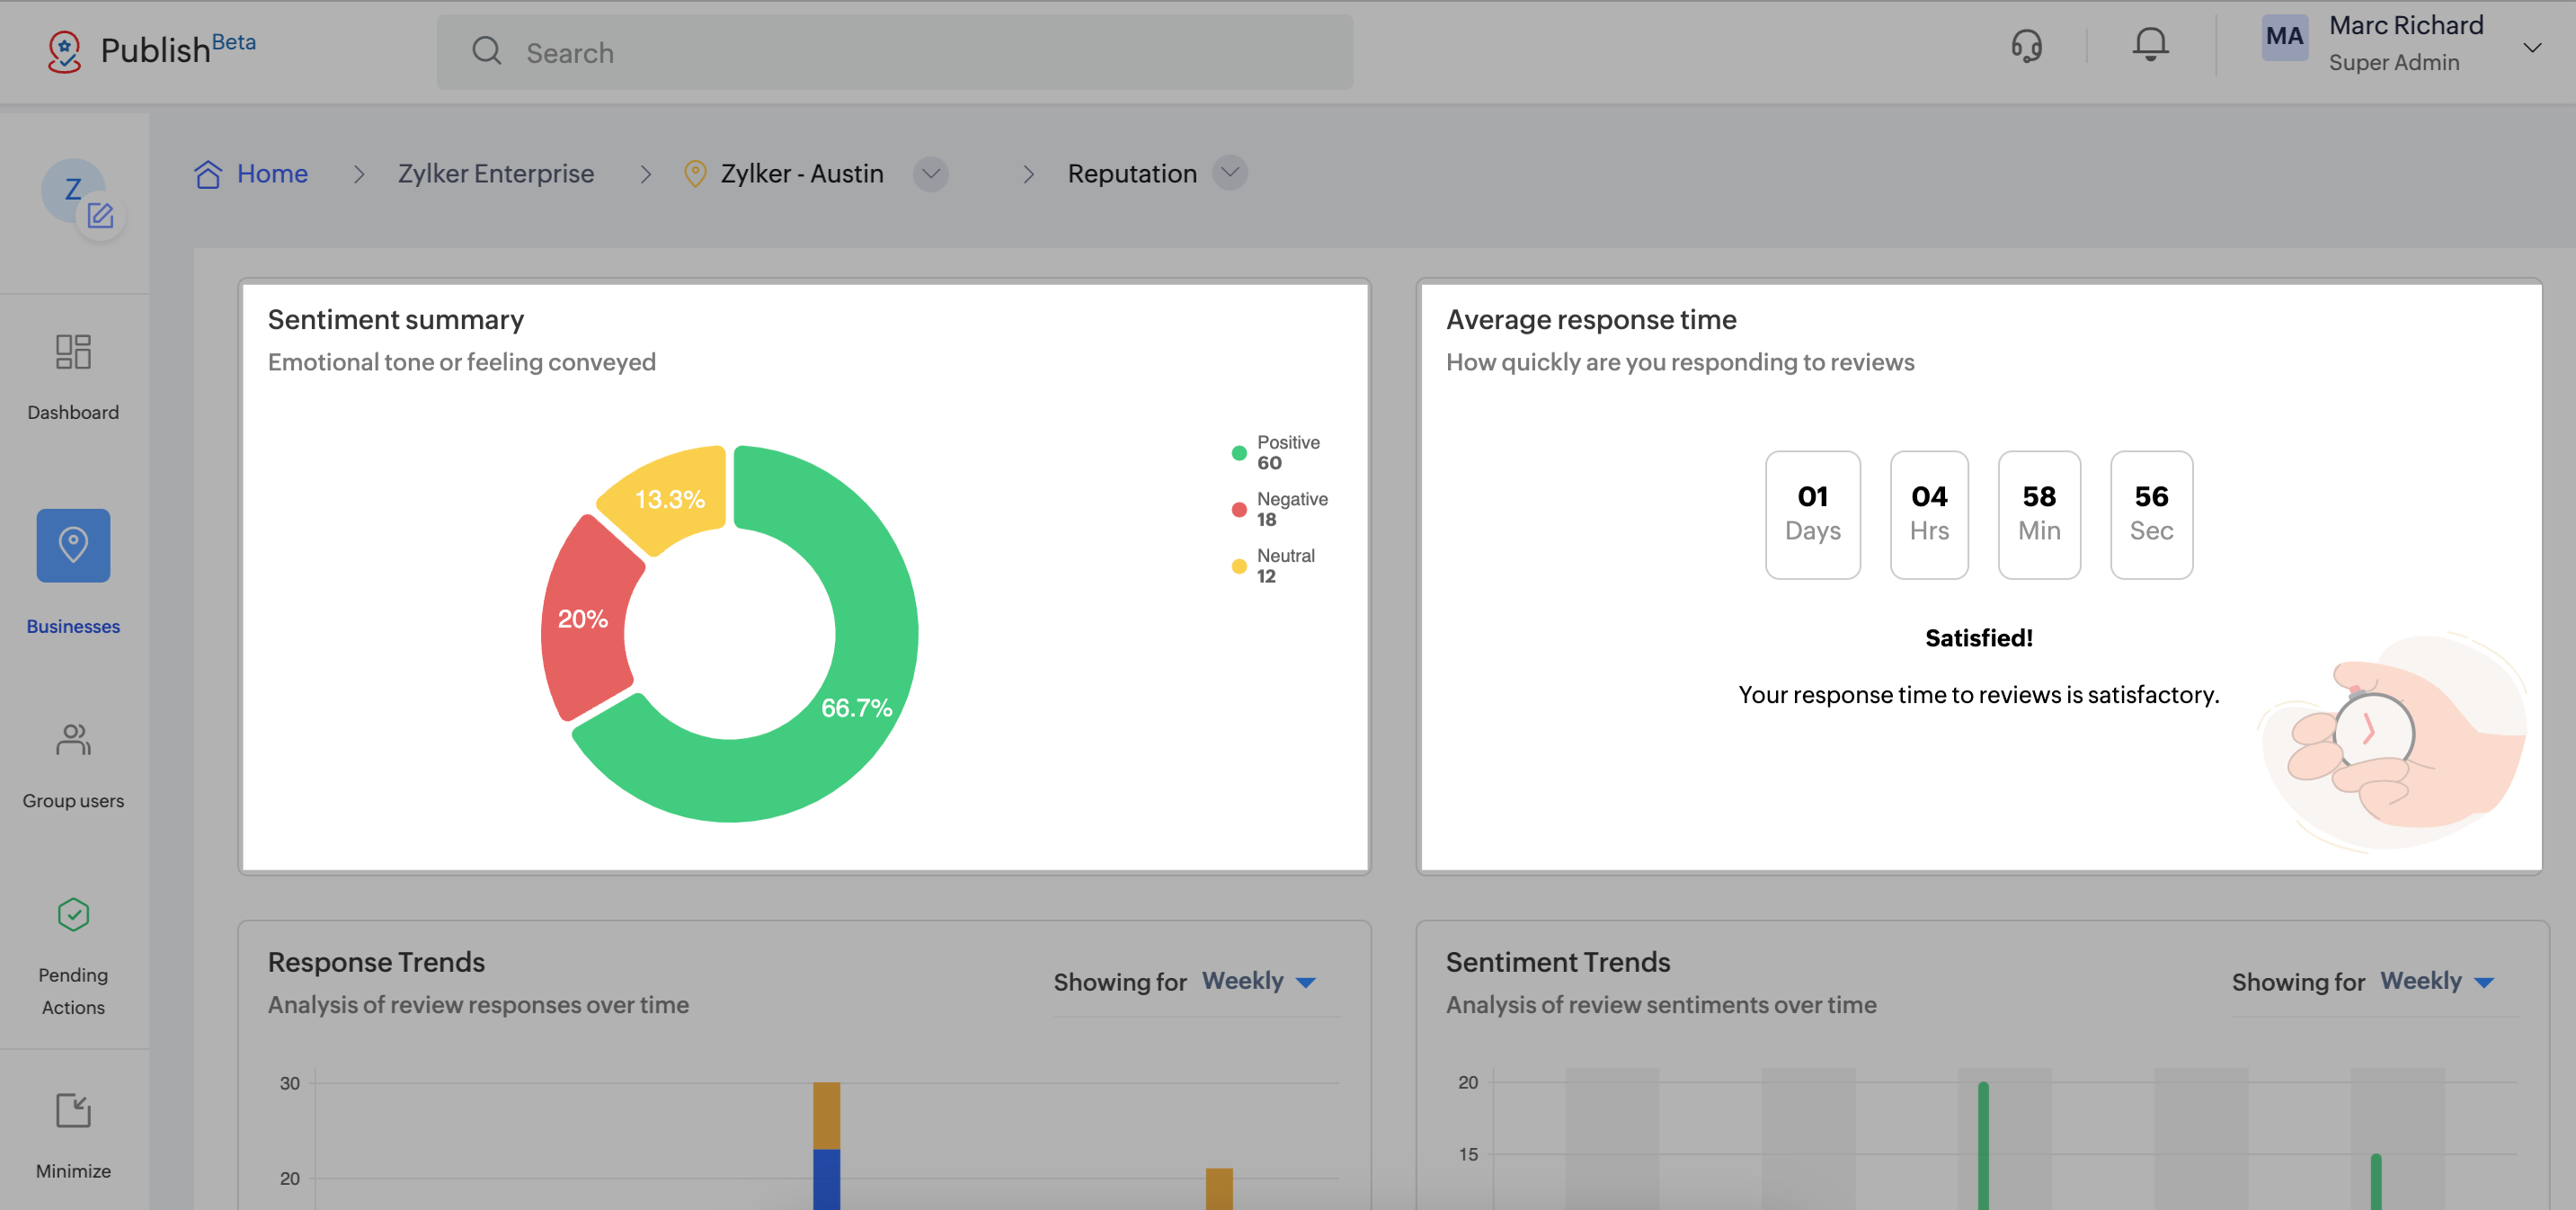Viewport: 2576px width, 1210px height.
Task: Click the Minimize sidebar icon
Action: pos(73,1110)
